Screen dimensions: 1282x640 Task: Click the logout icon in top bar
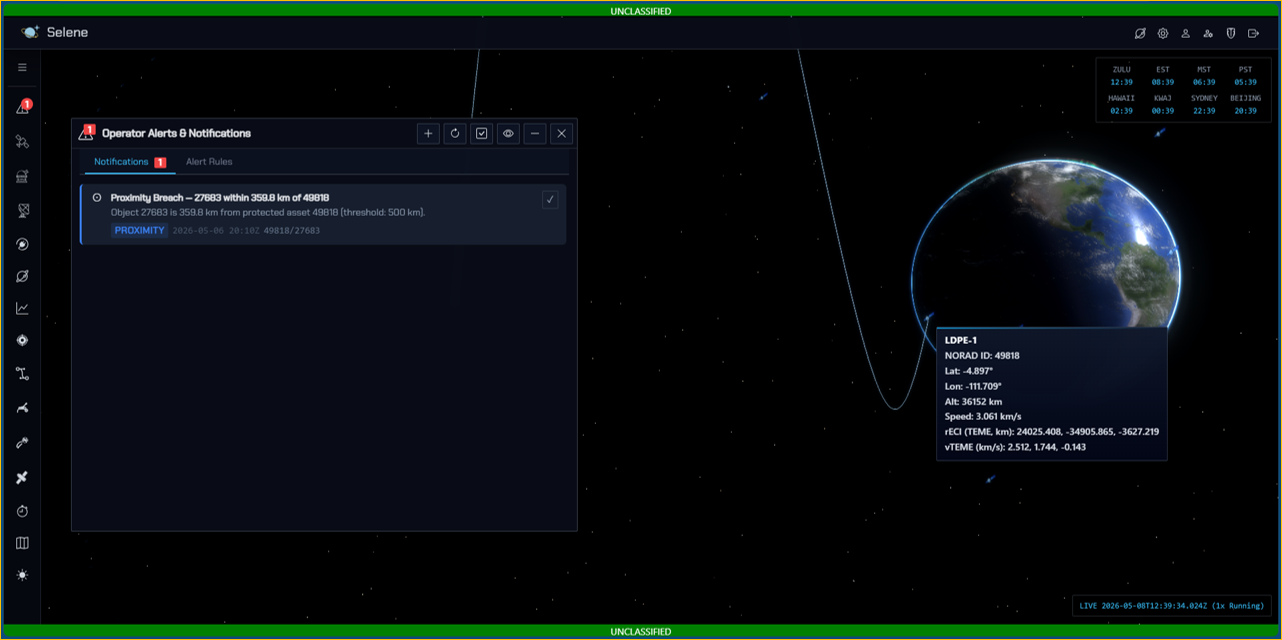click(x=1254, y=33)
